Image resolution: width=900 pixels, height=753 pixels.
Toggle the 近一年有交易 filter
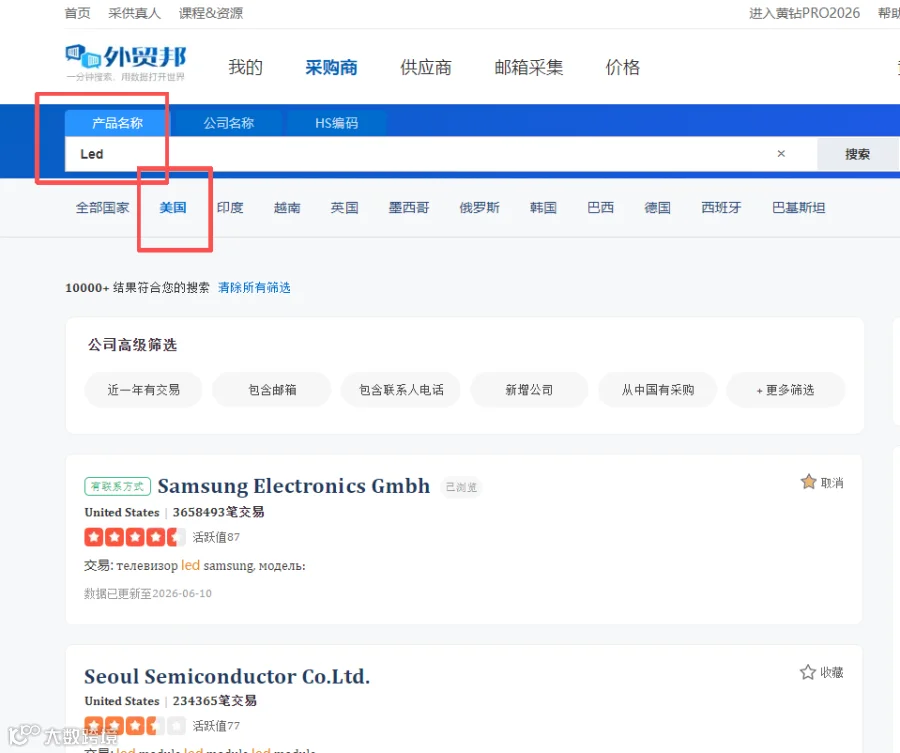[143, 390]
